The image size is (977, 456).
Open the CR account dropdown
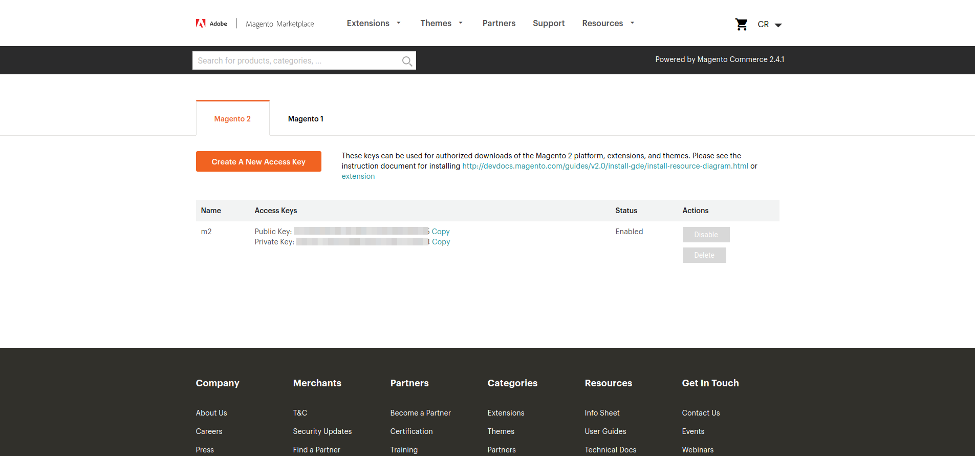[x=769, y=24]
